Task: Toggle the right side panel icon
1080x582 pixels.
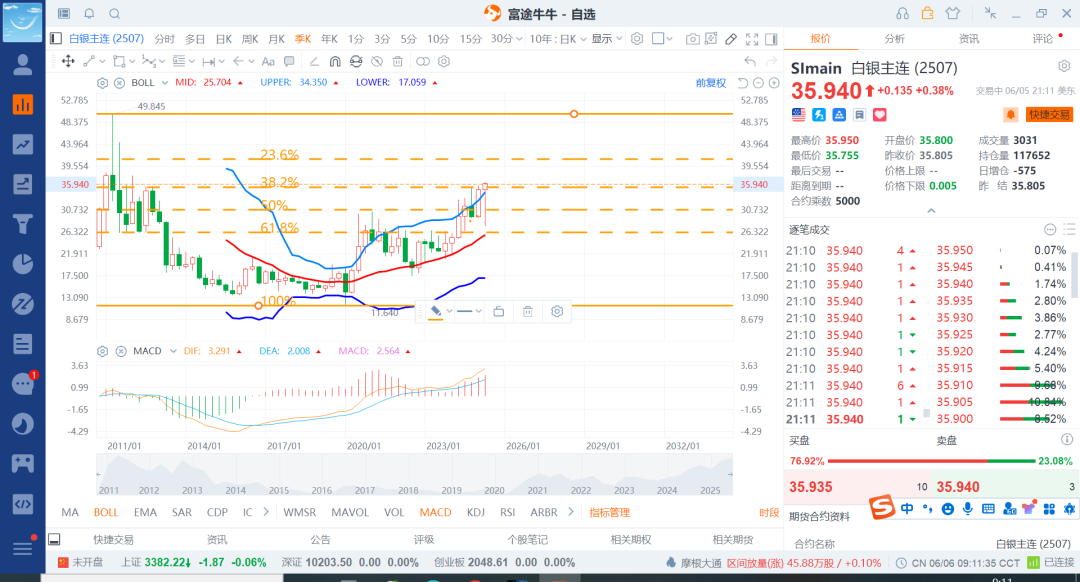Action: (771, 39)
